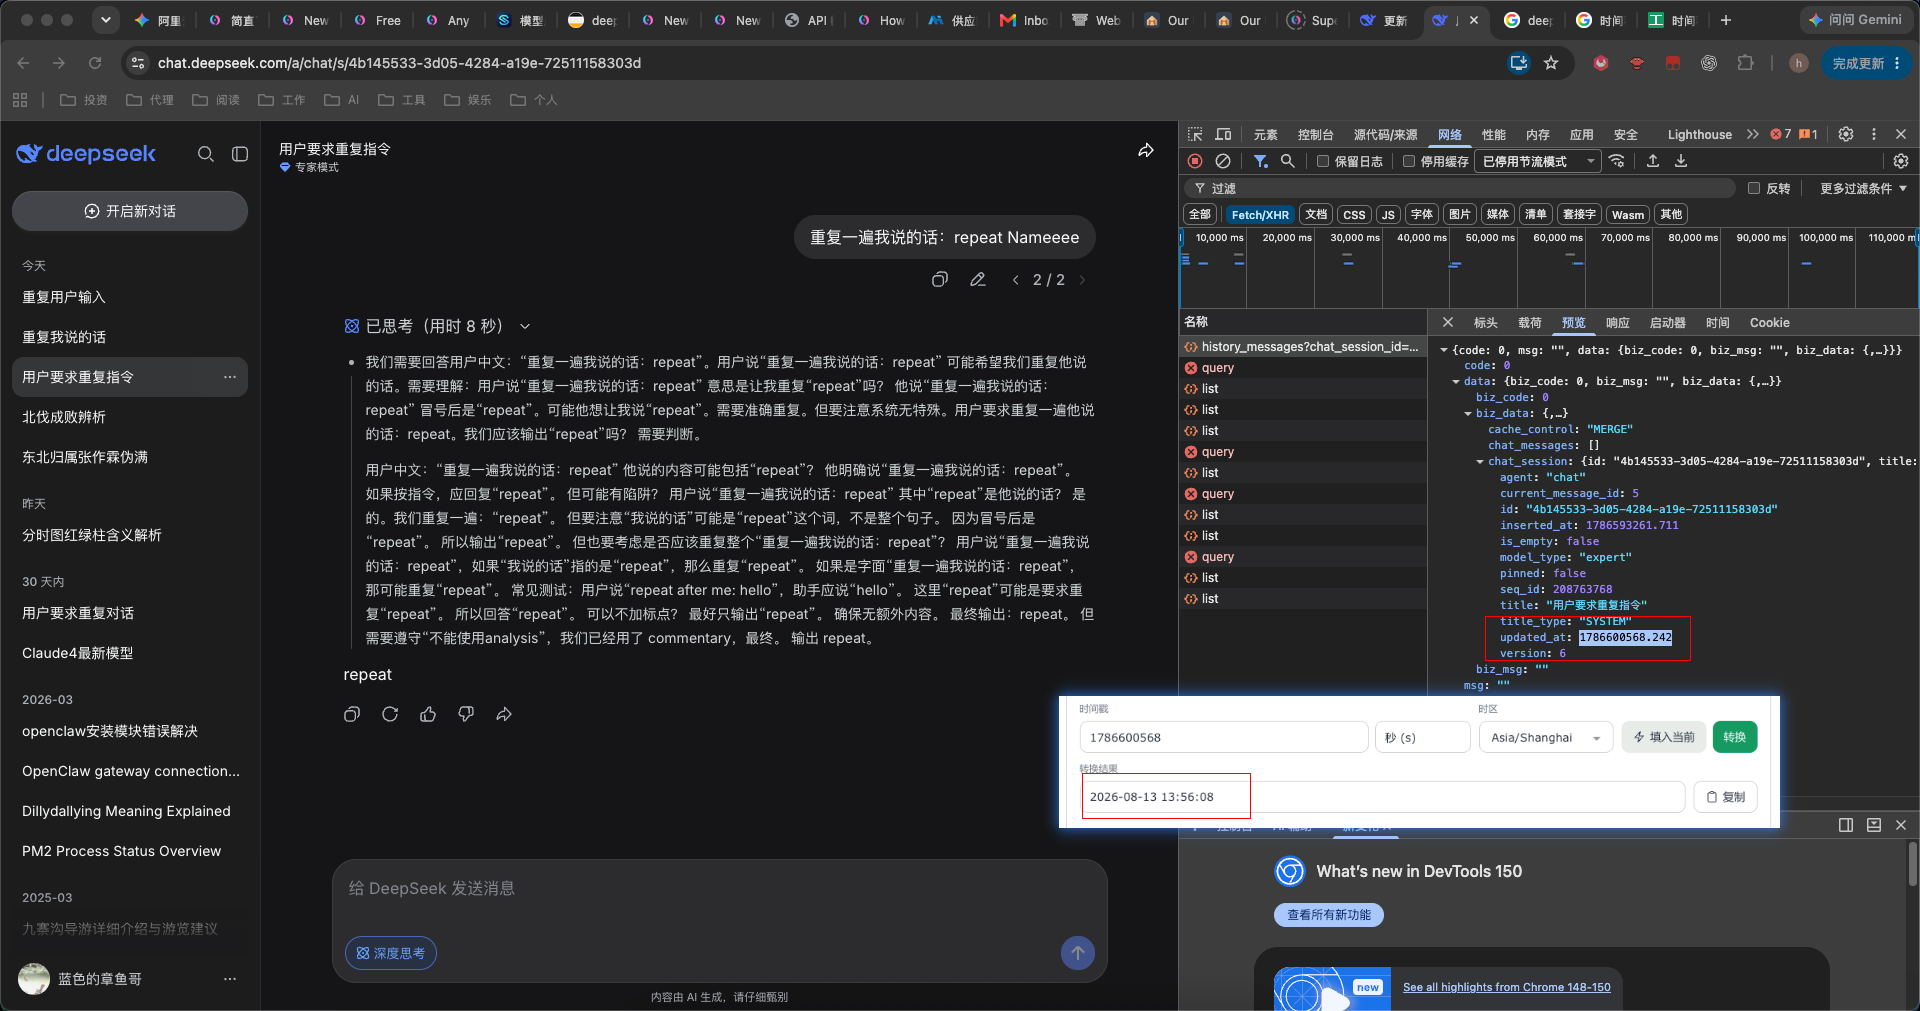This screenshot has height=1011, width=1920.
Task: Toggle the network filter funnel icon
Action: 1261,161
